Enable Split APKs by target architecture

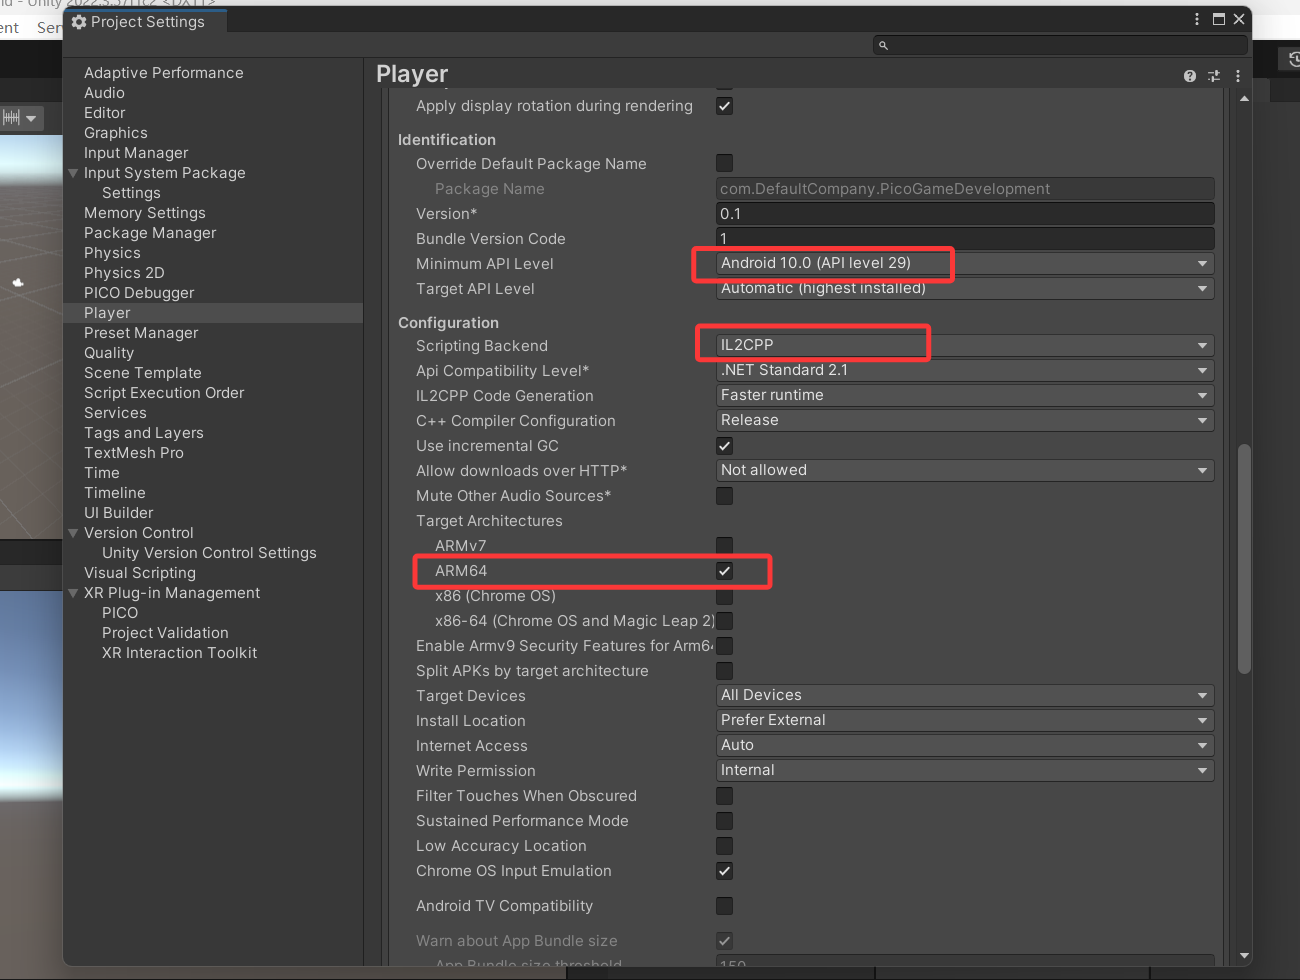click(x=725, y=671)
